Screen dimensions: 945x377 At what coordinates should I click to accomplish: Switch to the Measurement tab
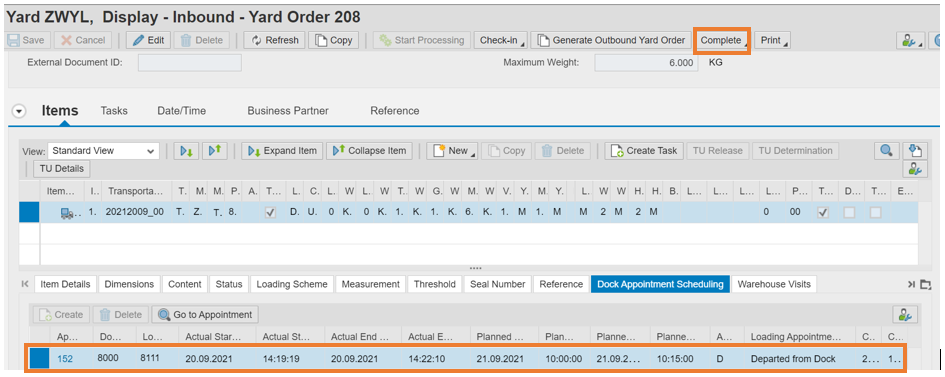pos(371,284)
